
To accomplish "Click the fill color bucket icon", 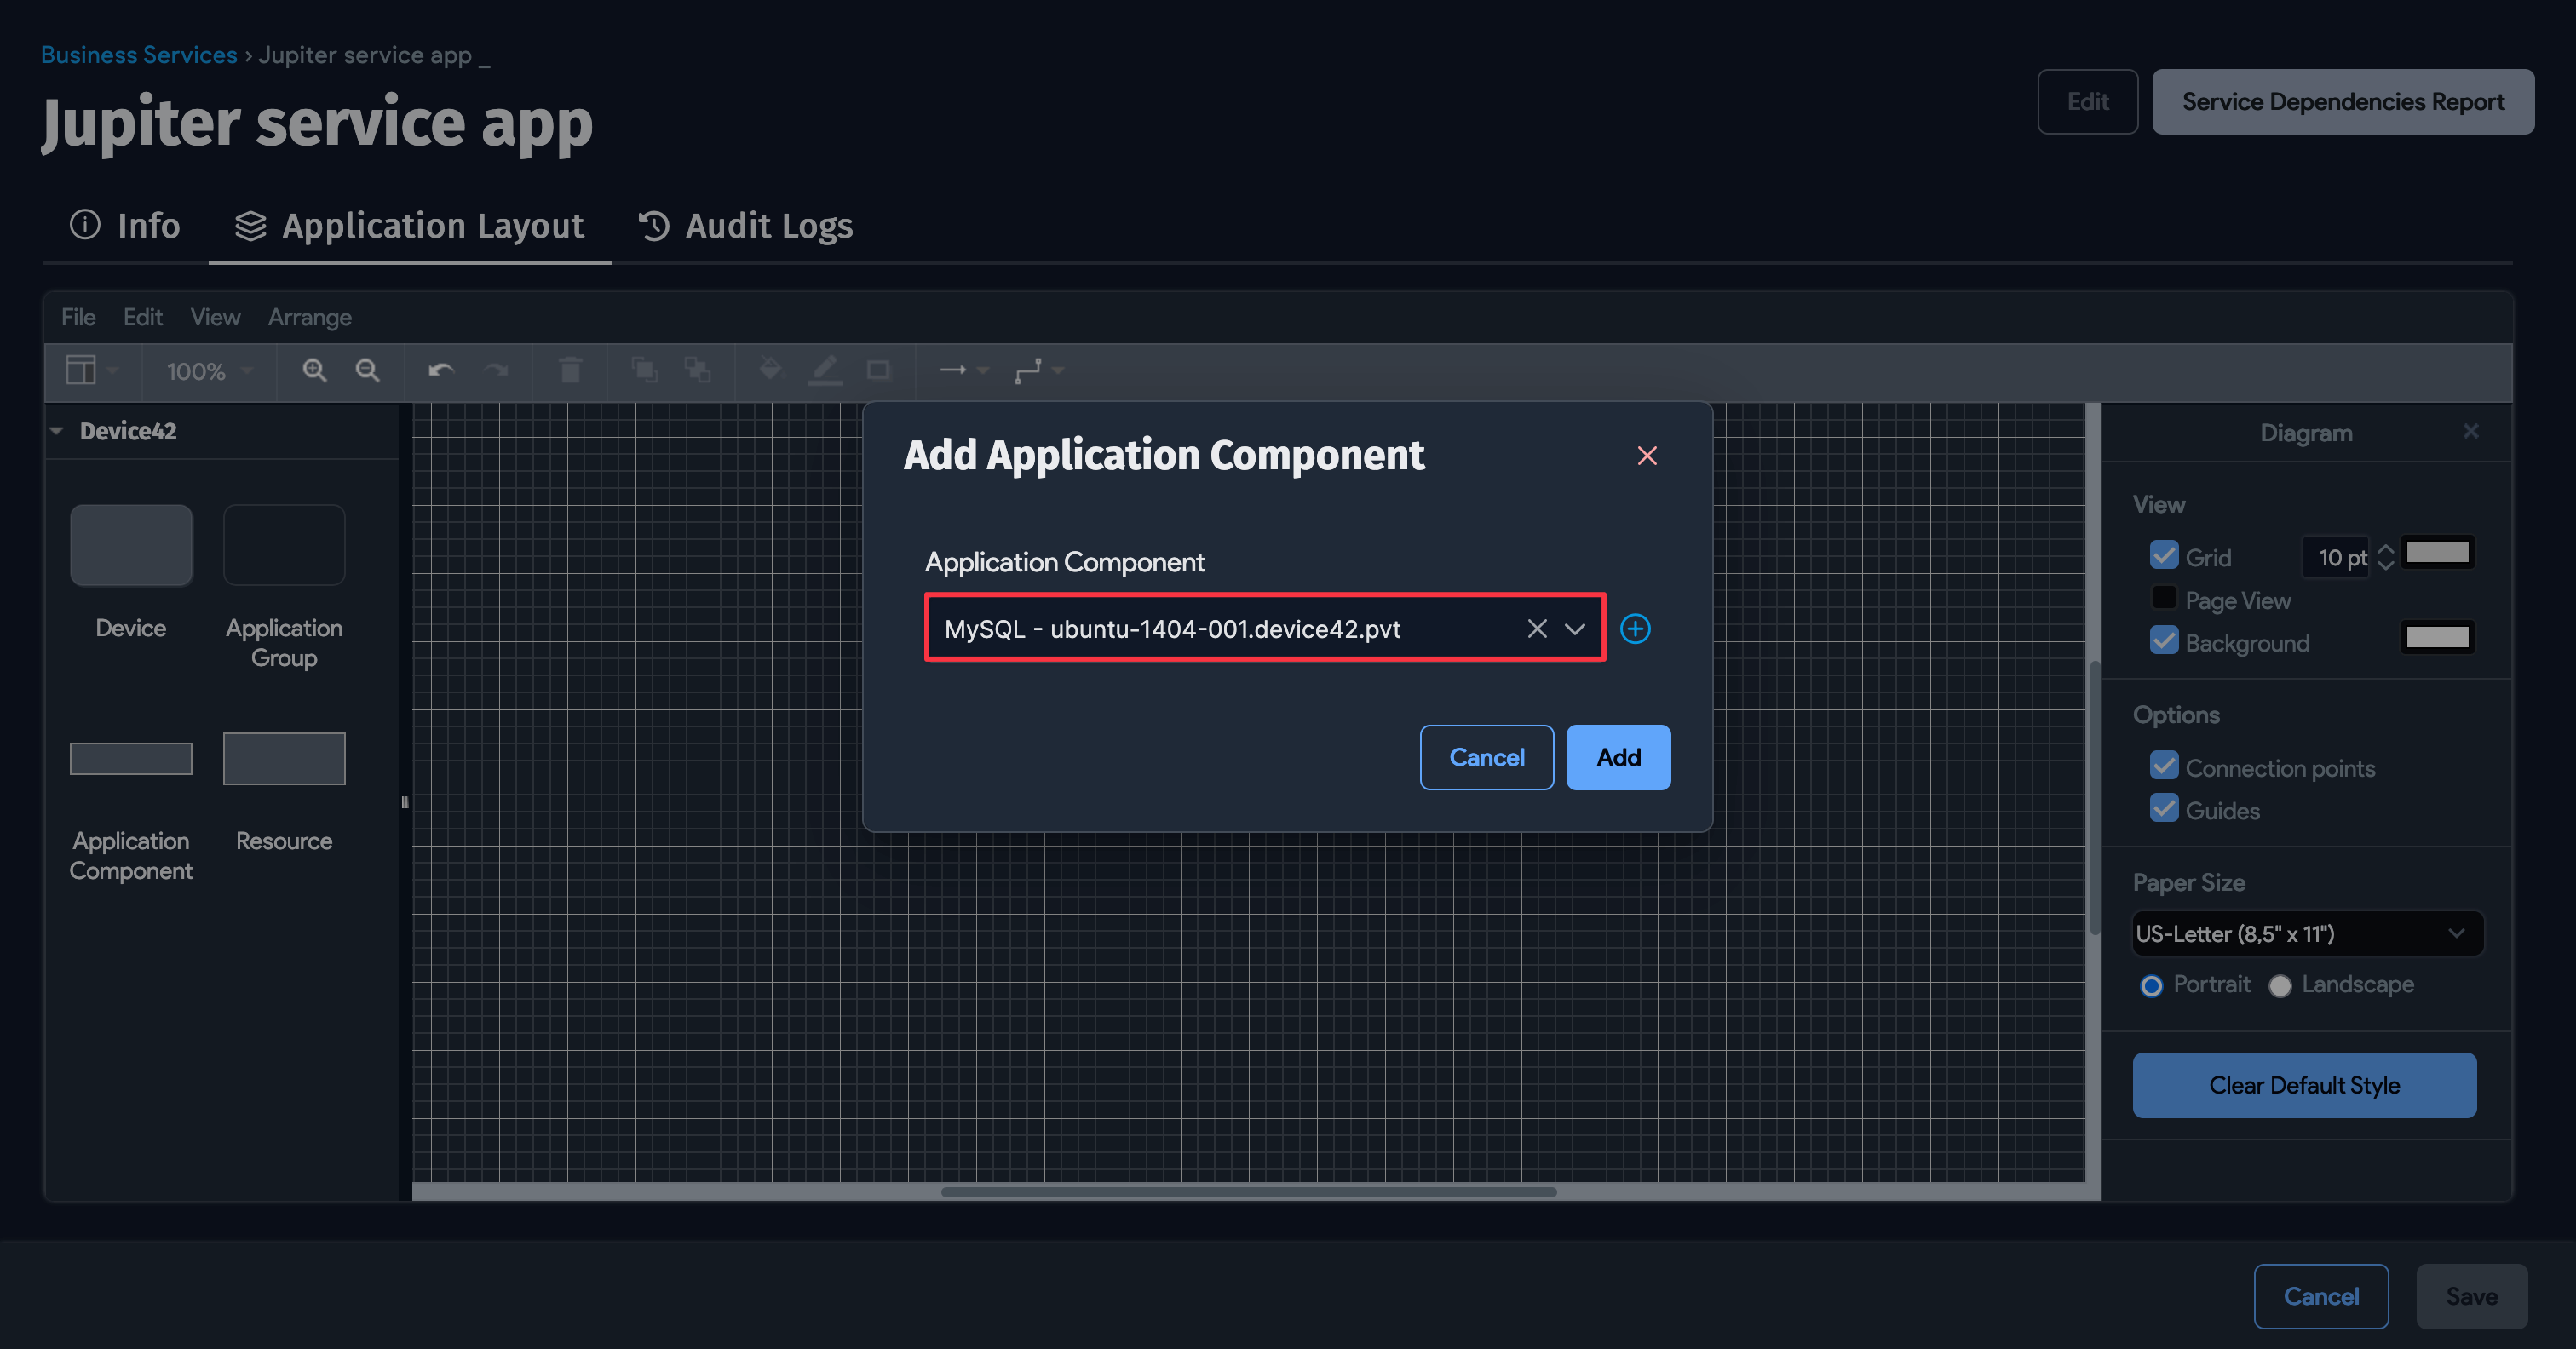I will click(770, 370).
